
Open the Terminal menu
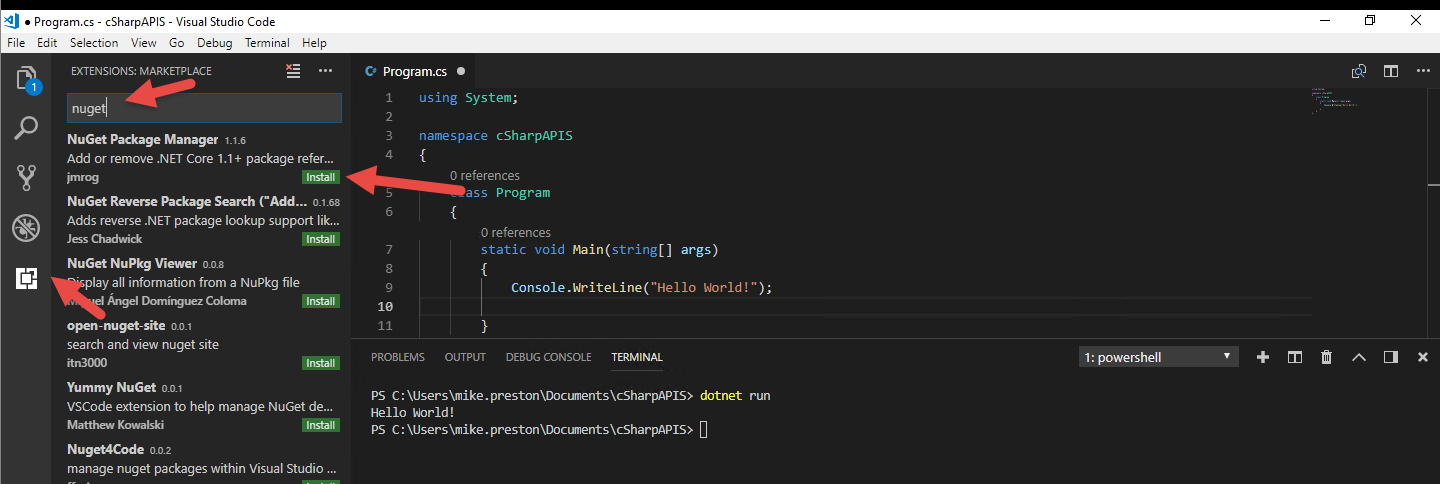tap(267, 43)
